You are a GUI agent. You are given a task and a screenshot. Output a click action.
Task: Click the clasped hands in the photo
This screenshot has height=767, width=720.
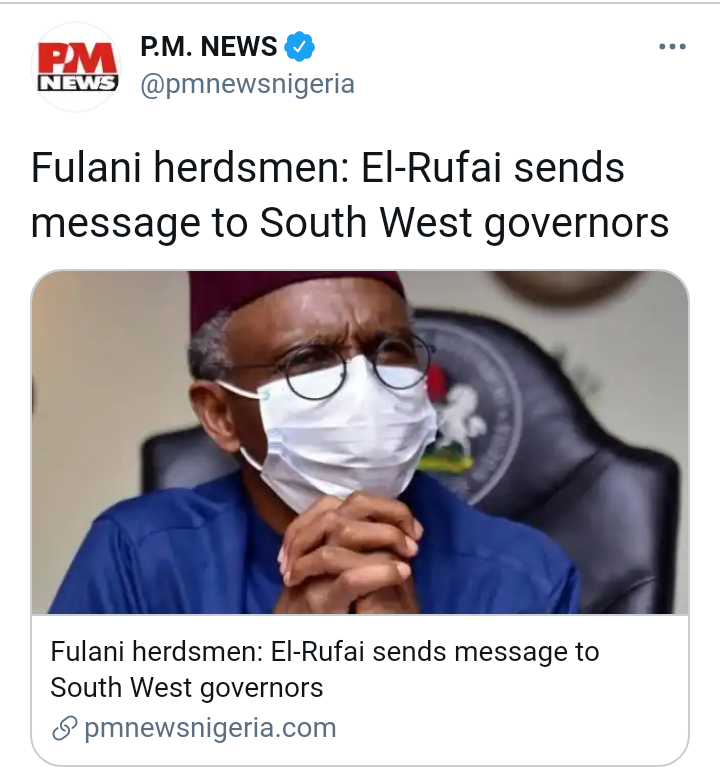350,554
